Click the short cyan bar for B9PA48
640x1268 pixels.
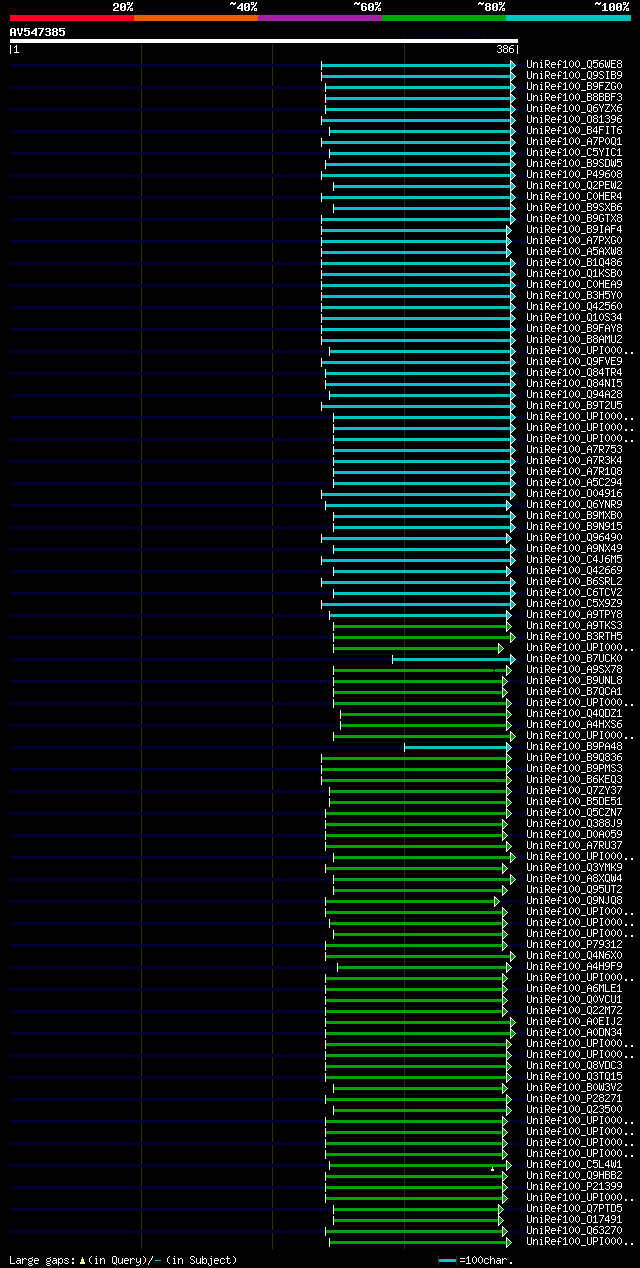coord(458,747)
